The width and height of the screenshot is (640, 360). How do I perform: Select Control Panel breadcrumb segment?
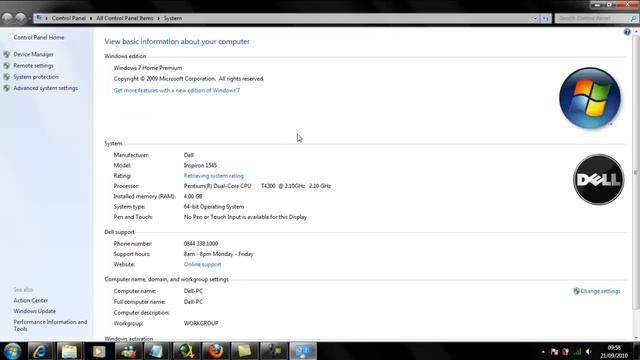[69, 18]
